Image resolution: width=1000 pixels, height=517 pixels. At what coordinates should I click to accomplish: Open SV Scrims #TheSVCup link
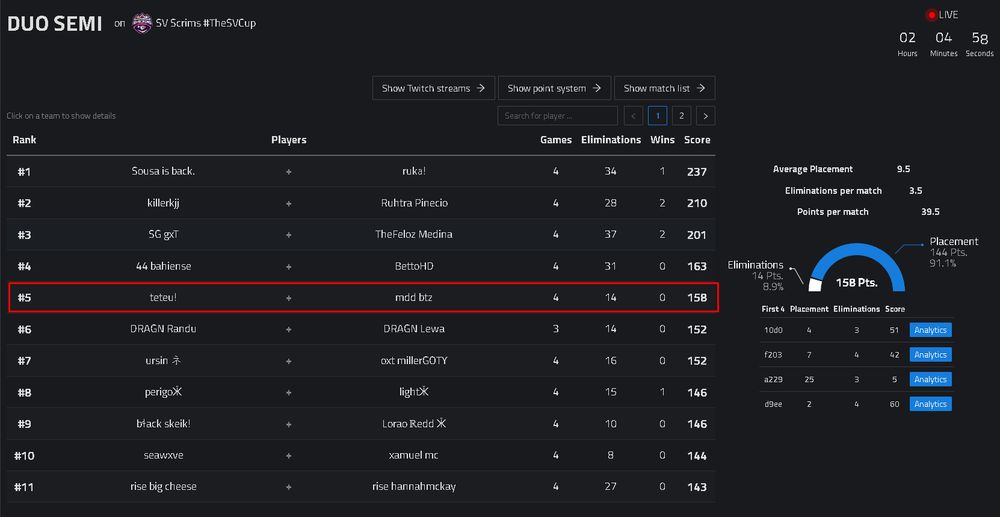point(205,22)
